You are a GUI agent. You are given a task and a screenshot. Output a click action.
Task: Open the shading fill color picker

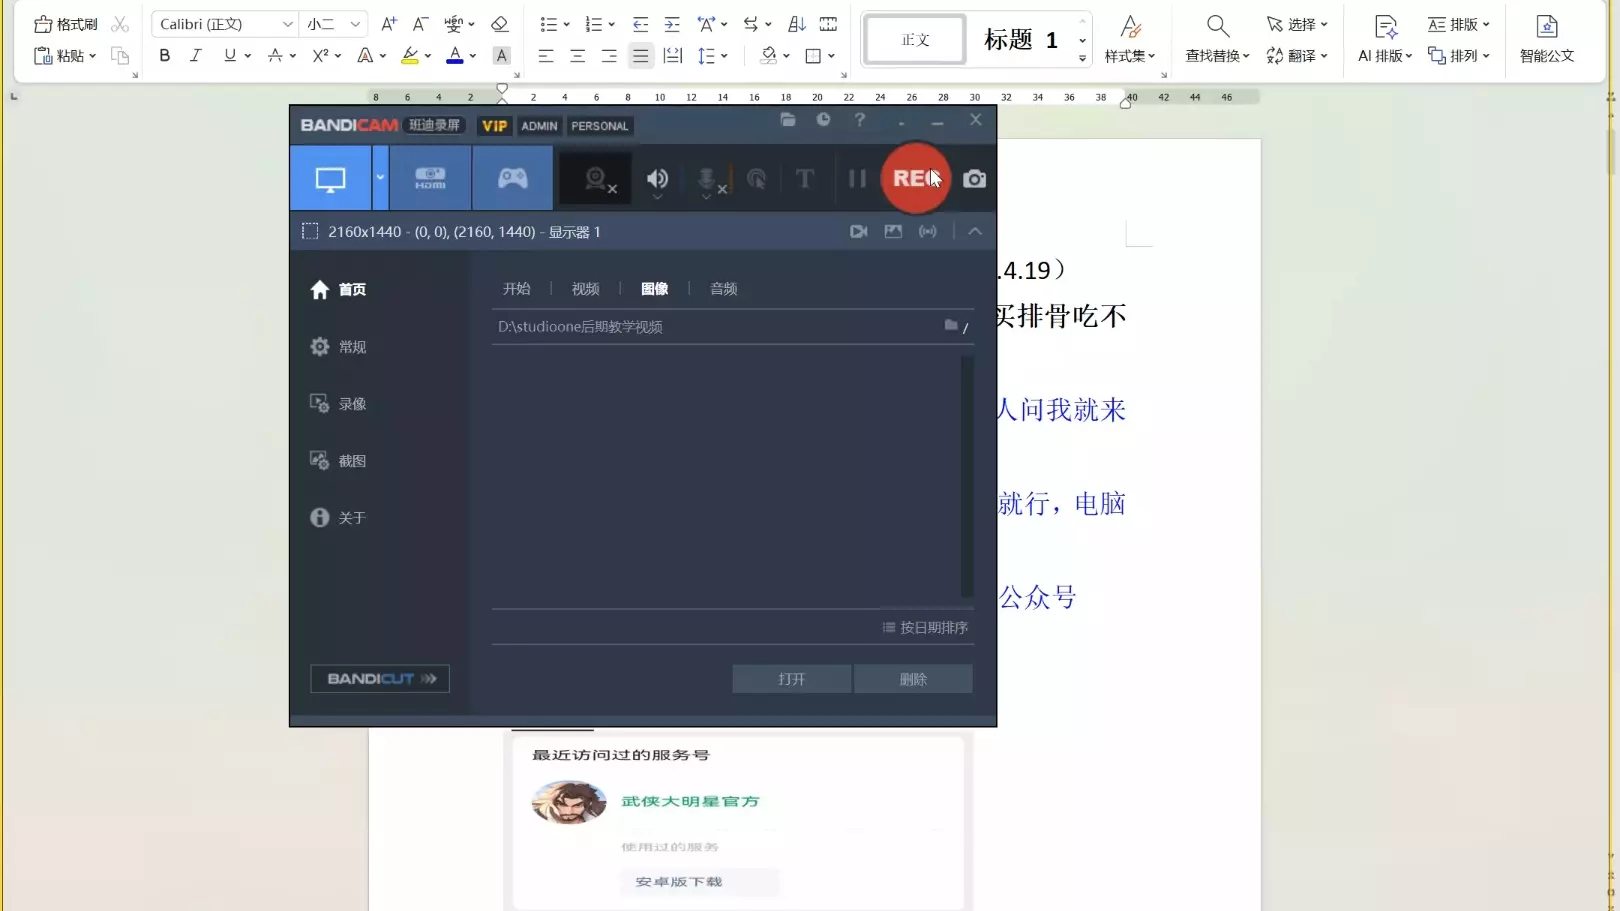(x=768, y=56)
